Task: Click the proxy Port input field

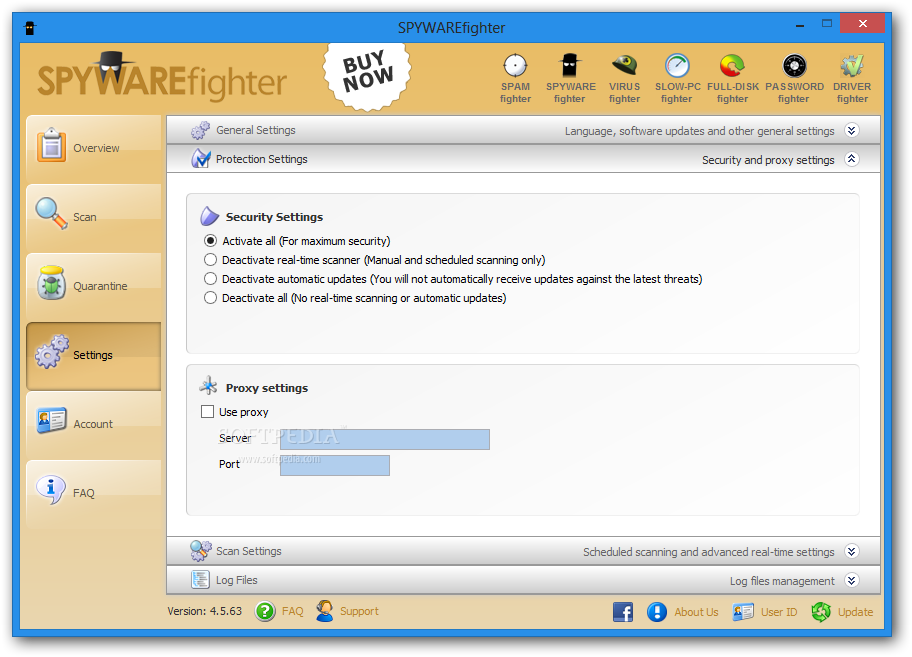Action: point(334,465)
